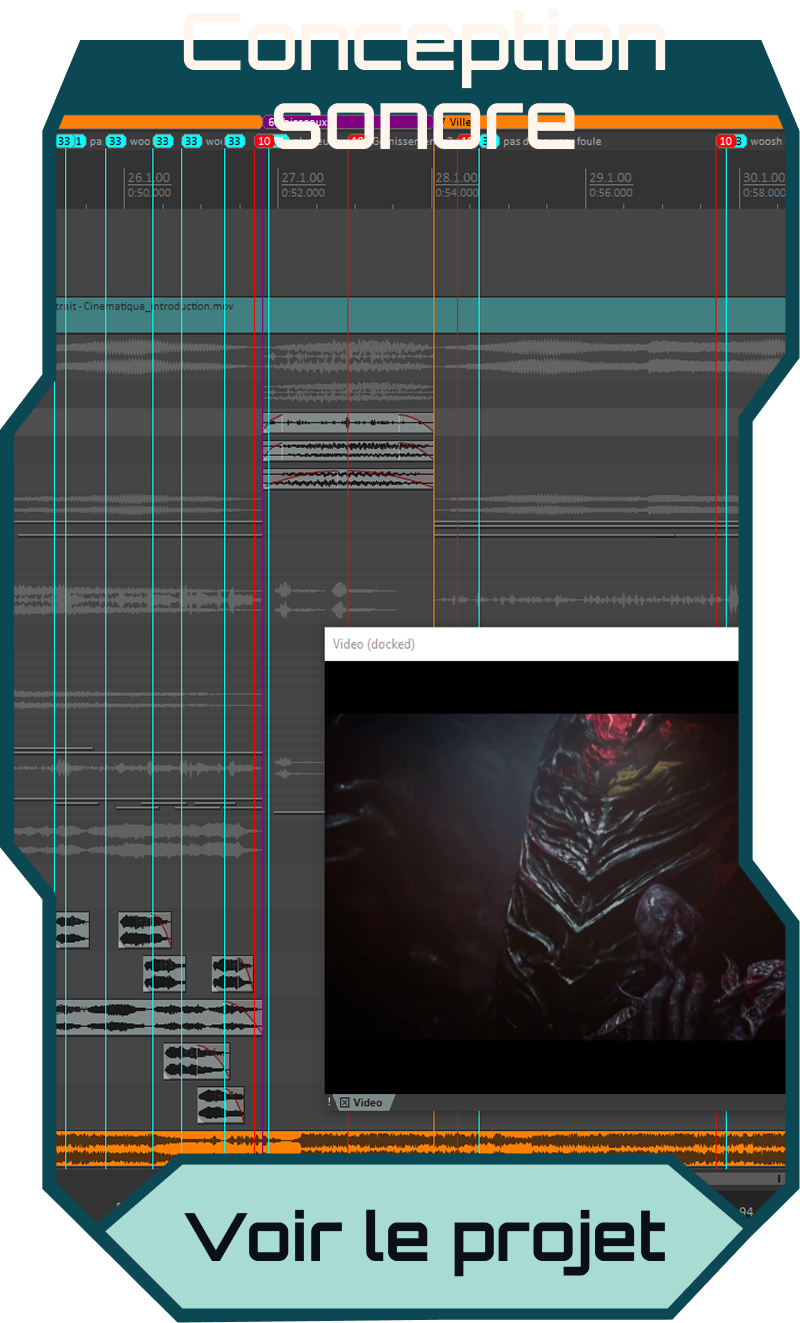Switch to the Video docker tab

(x=367, y=1103)
